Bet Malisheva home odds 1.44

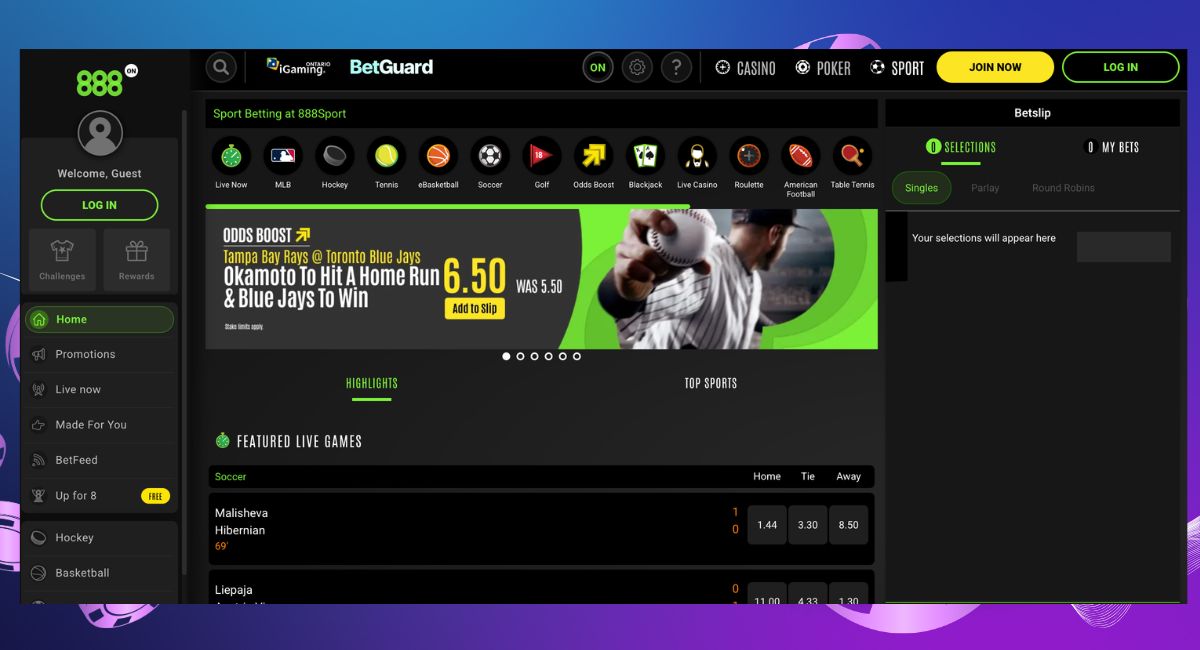click(767, 525)
